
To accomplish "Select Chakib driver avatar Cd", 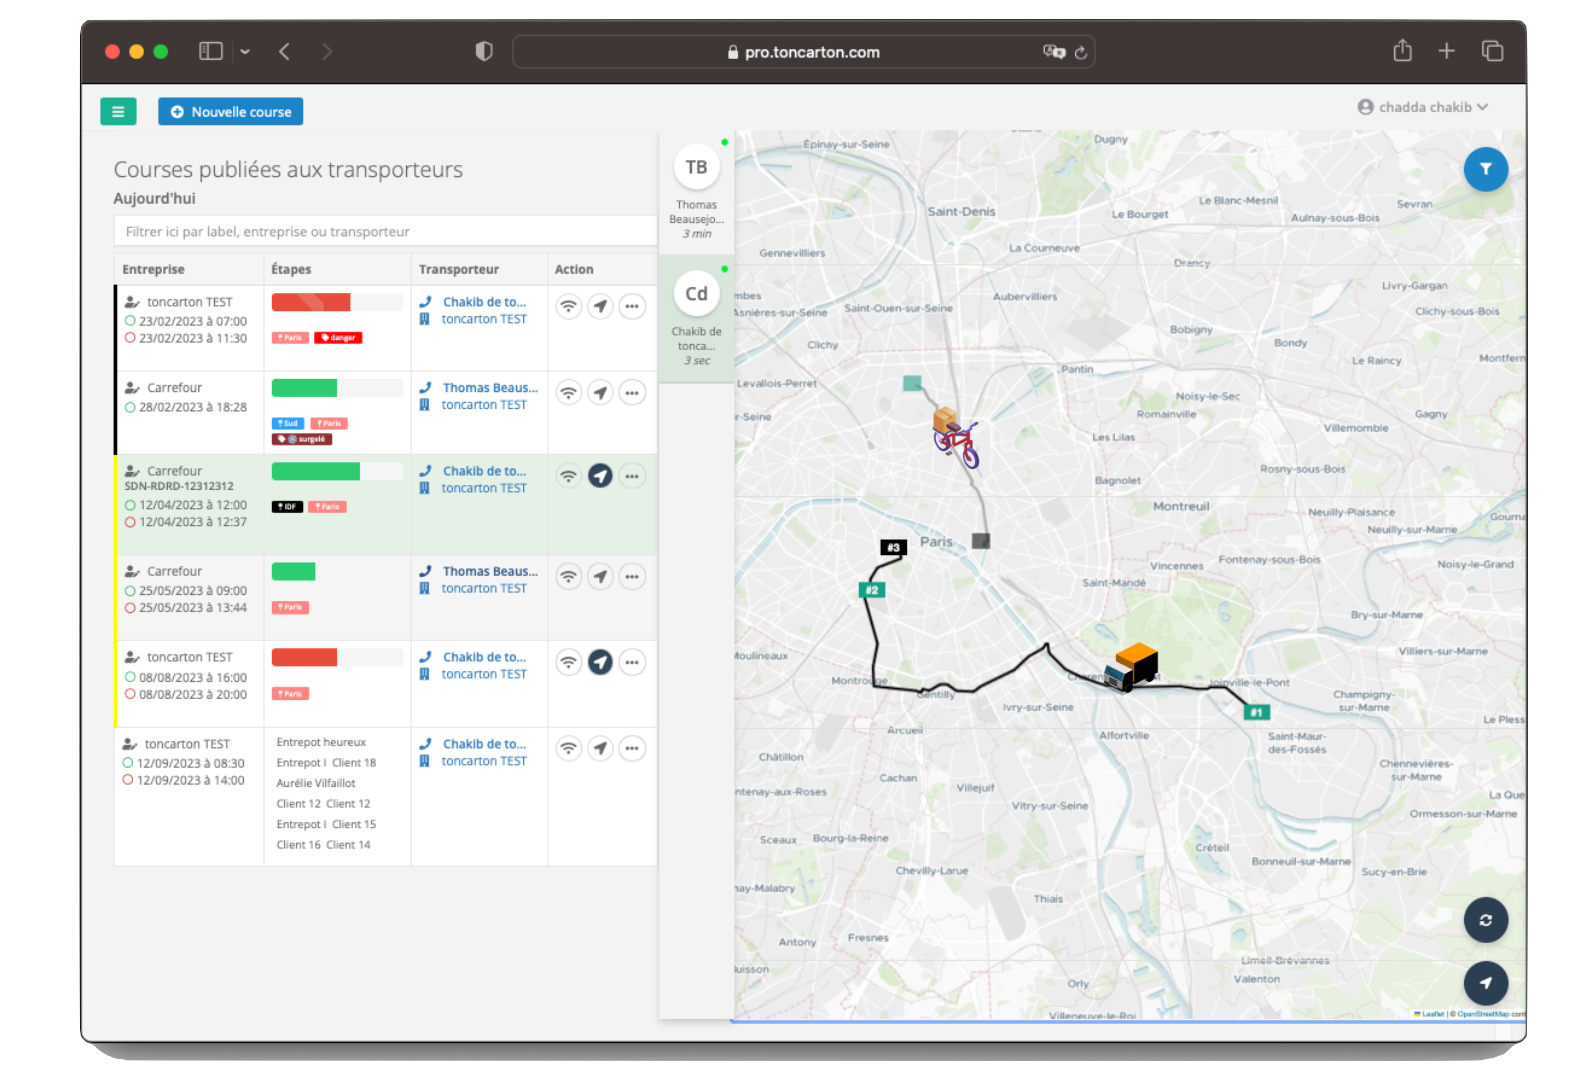I will pyautogui.click(x=696, y=294).
